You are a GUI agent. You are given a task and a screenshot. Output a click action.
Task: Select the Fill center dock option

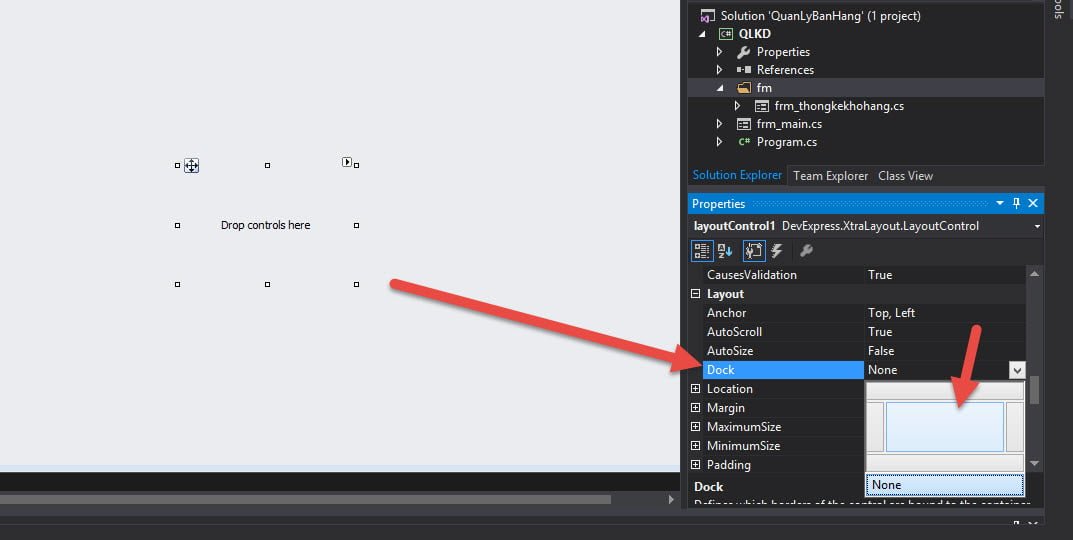pos(944,427)
